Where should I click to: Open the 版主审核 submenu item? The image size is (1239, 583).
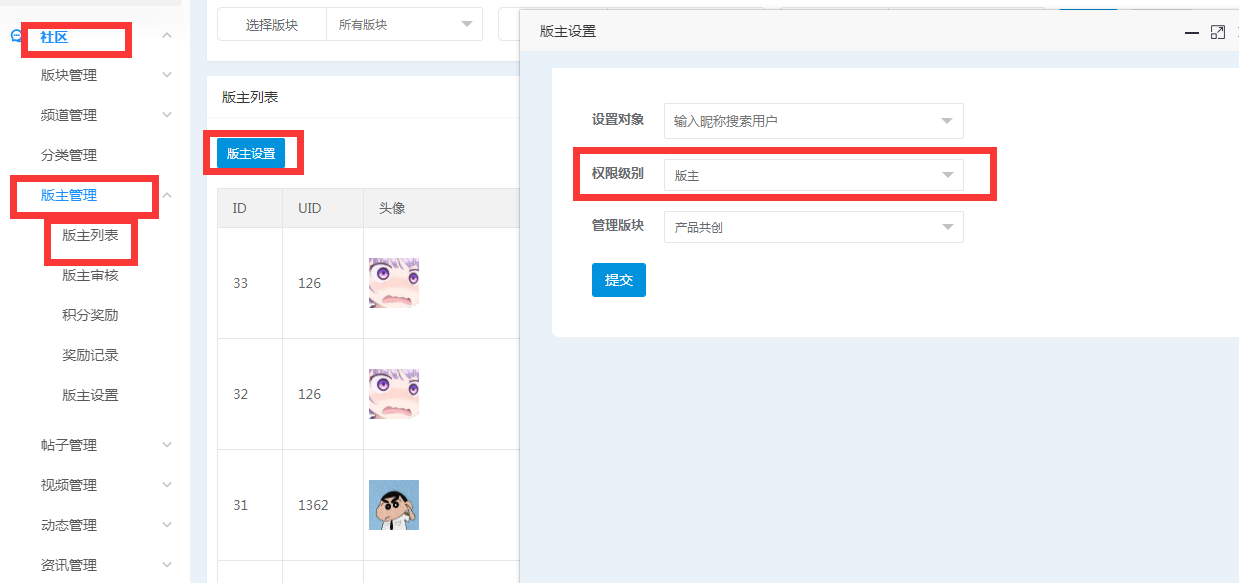tap(90, 275)
